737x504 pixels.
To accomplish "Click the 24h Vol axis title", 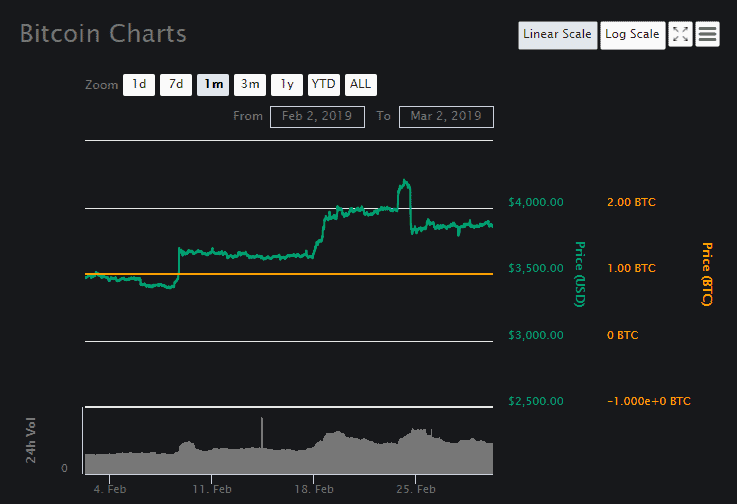I will click(31, 440).
